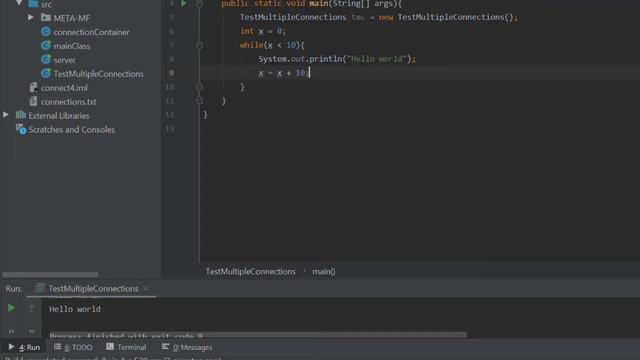
Task: Click main() breadcrumb
Action: [324, 271]
